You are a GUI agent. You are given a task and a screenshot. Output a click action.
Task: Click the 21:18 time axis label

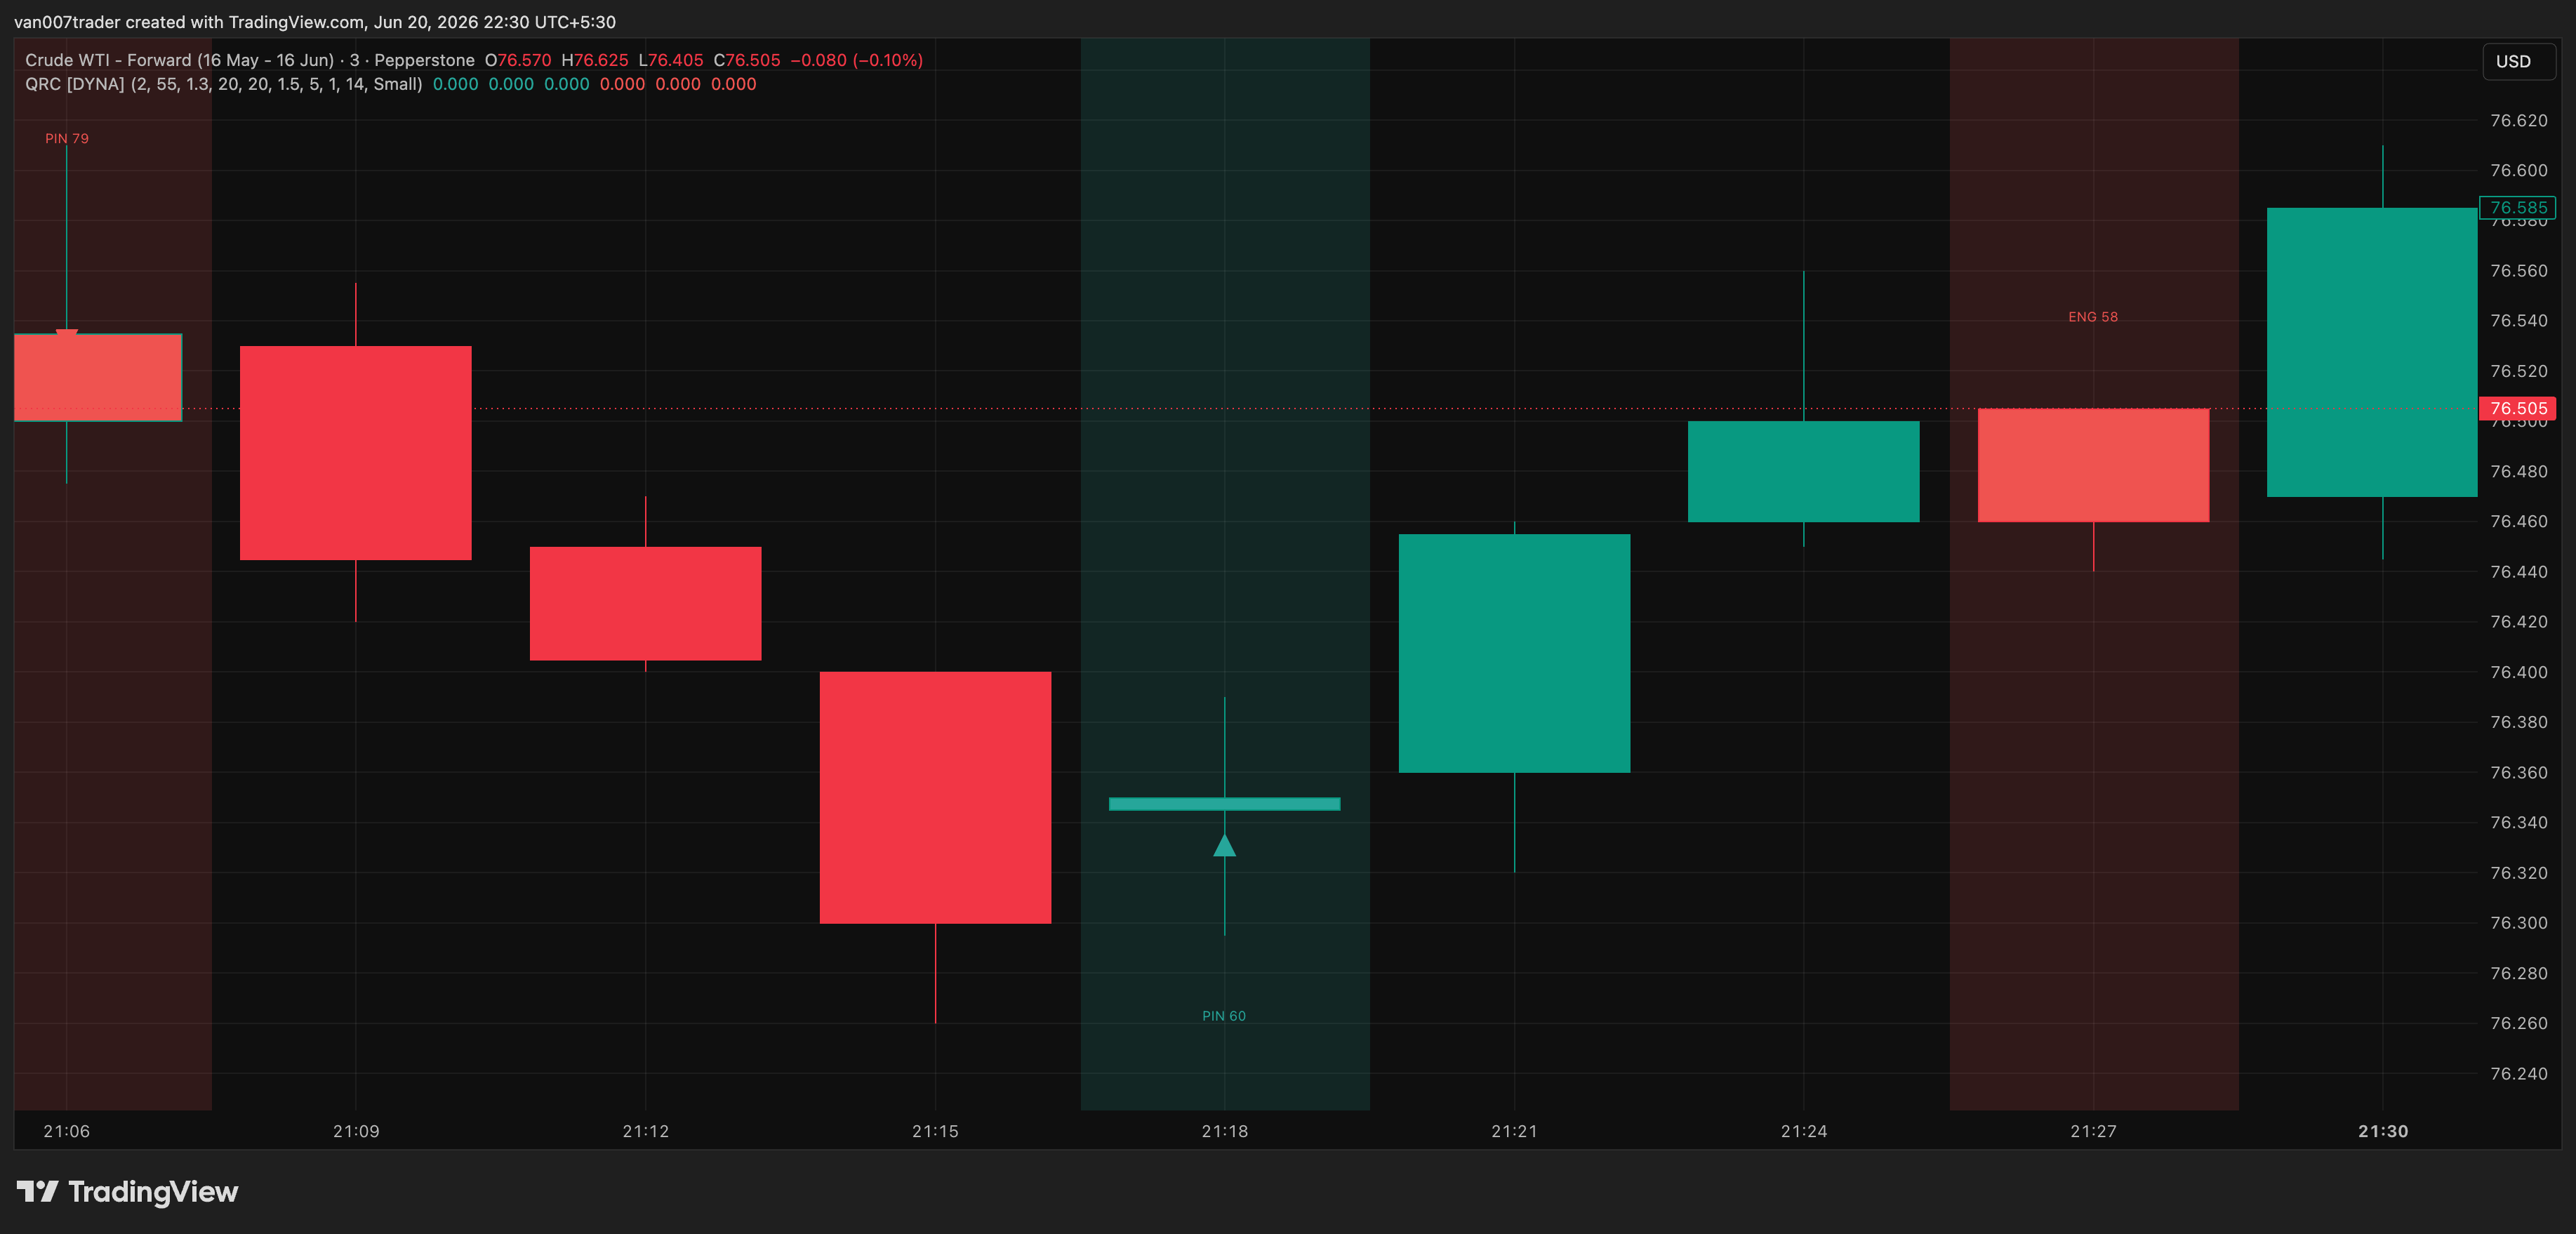[x=1224, y=1131]
